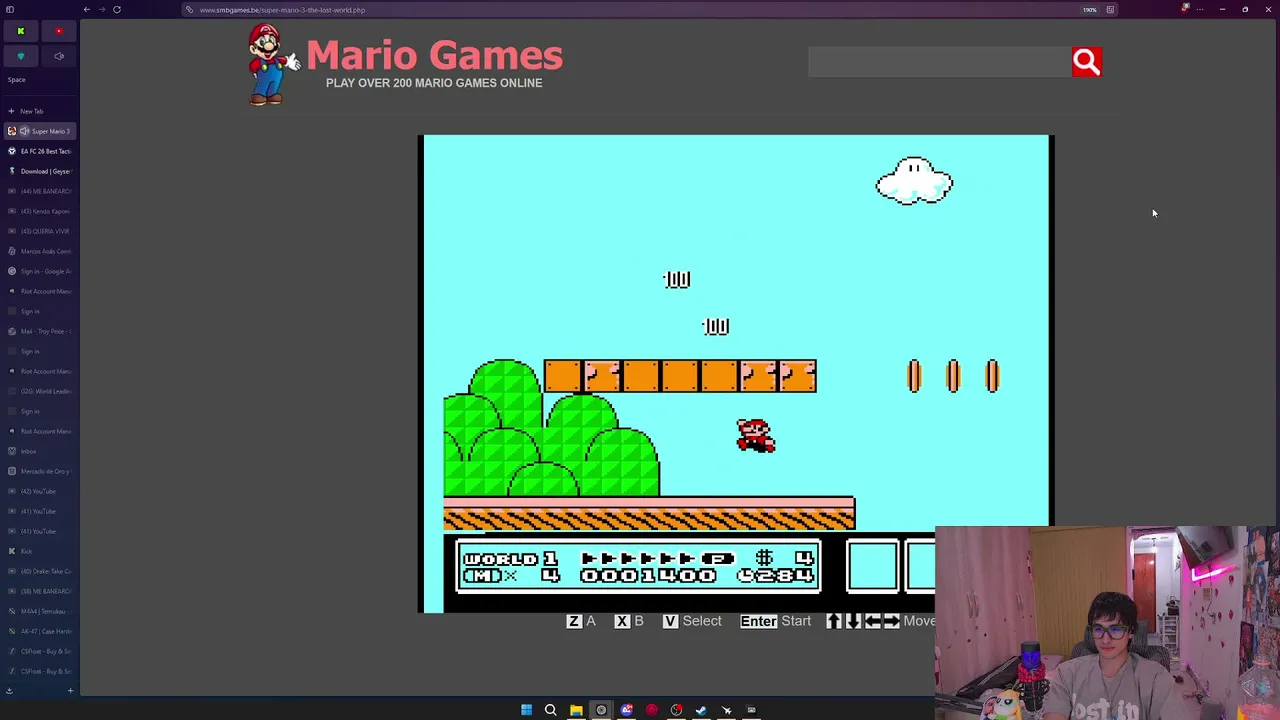Click the Mario mascot logo image
1280x720 pixels.
pos(272,65)
